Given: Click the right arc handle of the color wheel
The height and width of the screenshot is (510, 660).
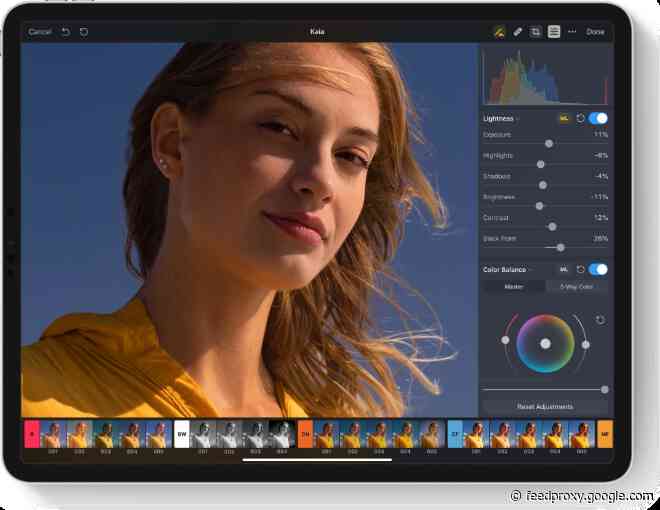Looking at the screenshot, I should coord(585,345).
